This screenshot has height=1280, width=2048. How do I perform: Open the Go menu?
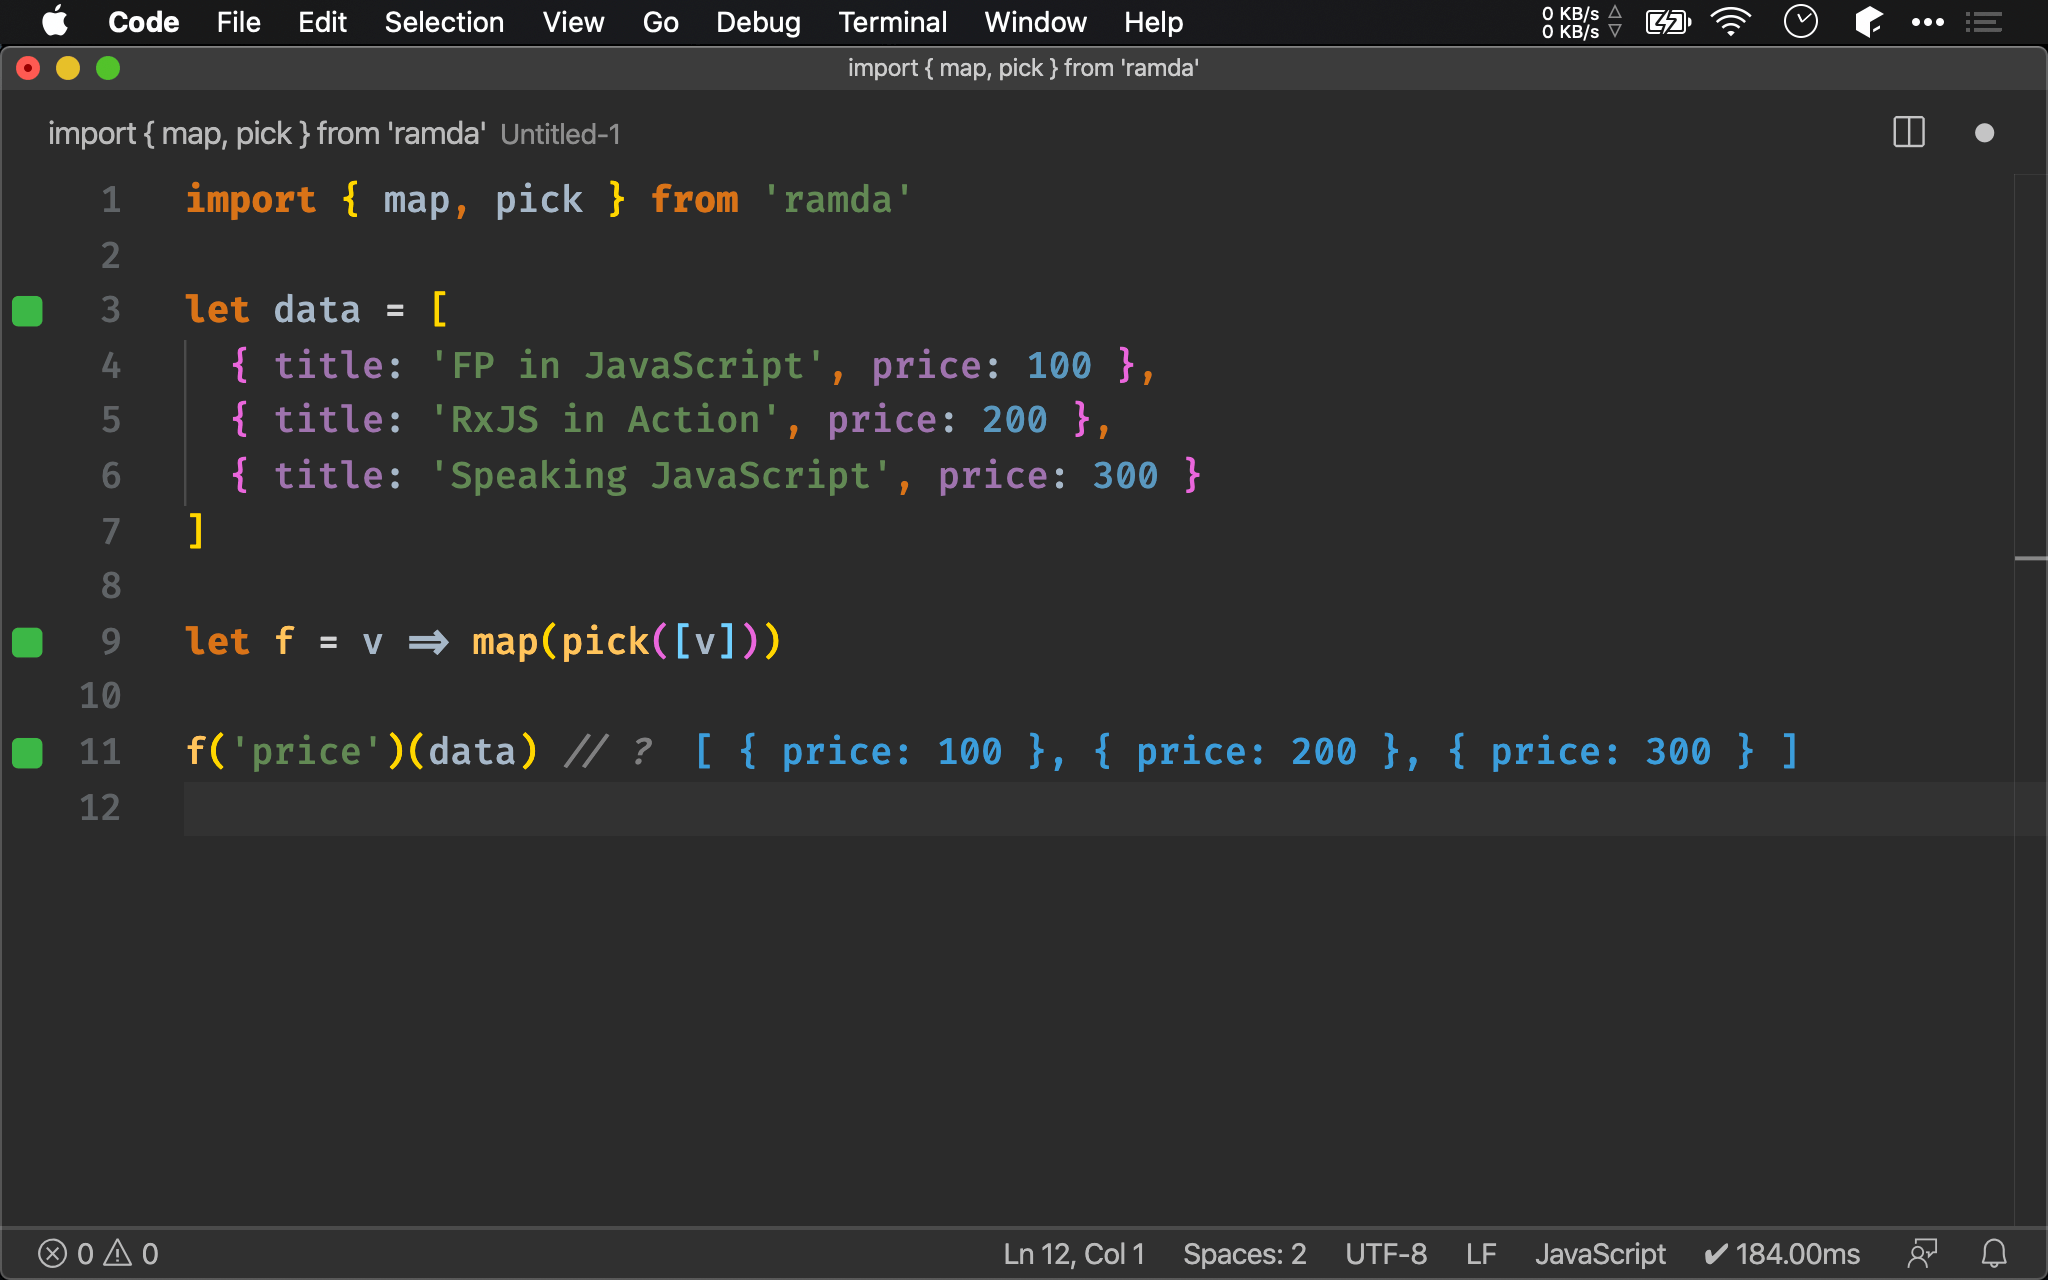pyautogui.click(x=660, y=22)
